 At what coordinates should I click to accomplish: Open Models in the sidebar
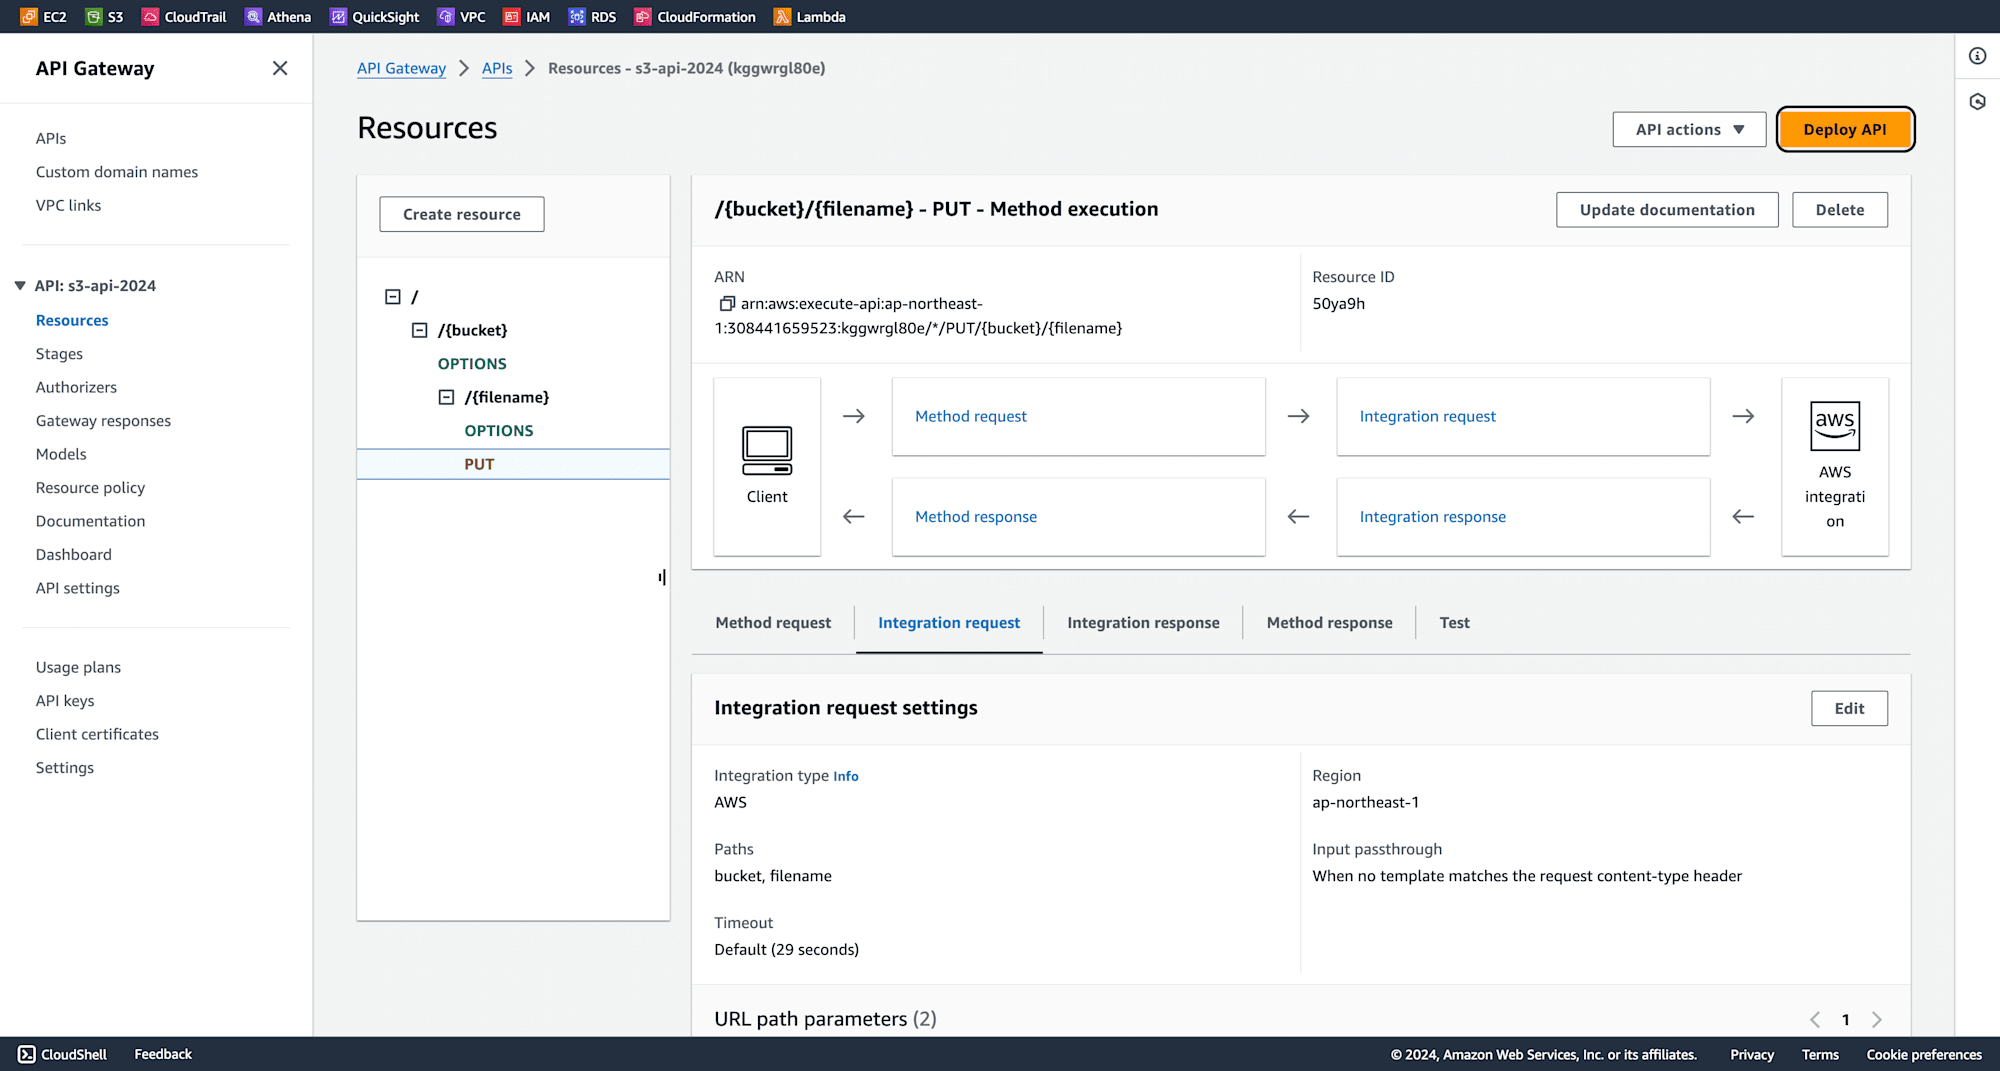(x=61, y=454)
